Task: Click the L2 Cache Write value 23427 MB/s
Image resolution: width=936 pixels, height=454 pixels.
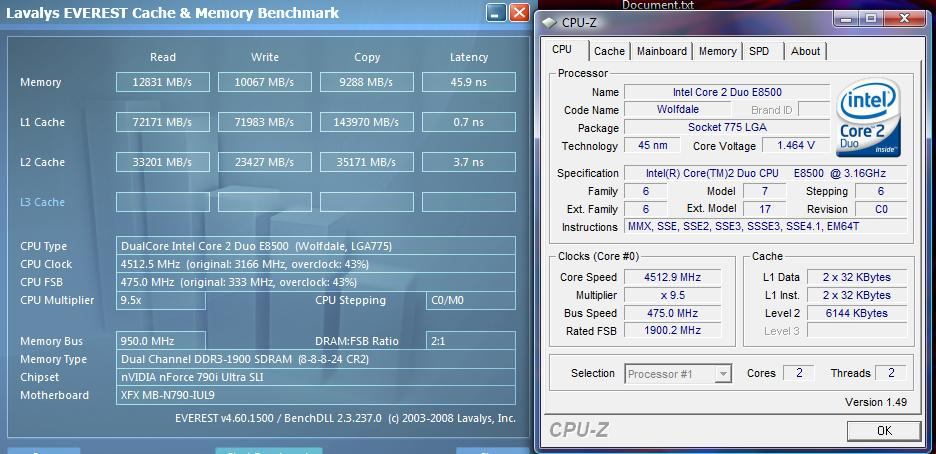Action: pos(264,162)
